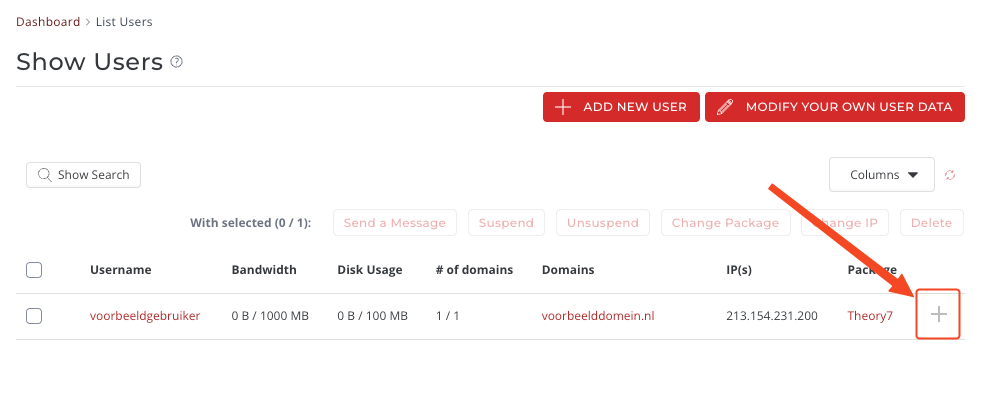Open the Columns dropdown

(882, 175)
